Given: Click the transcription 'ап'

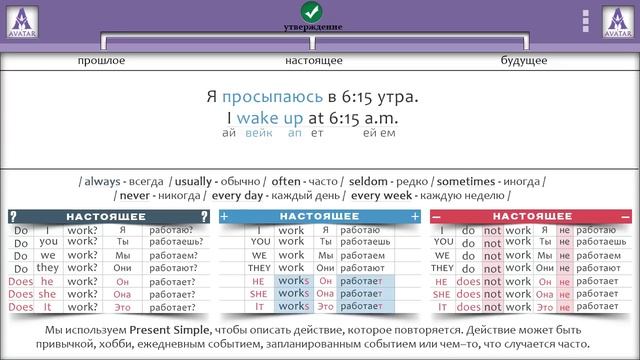Looking at the screenshot, I should point(295,133).
